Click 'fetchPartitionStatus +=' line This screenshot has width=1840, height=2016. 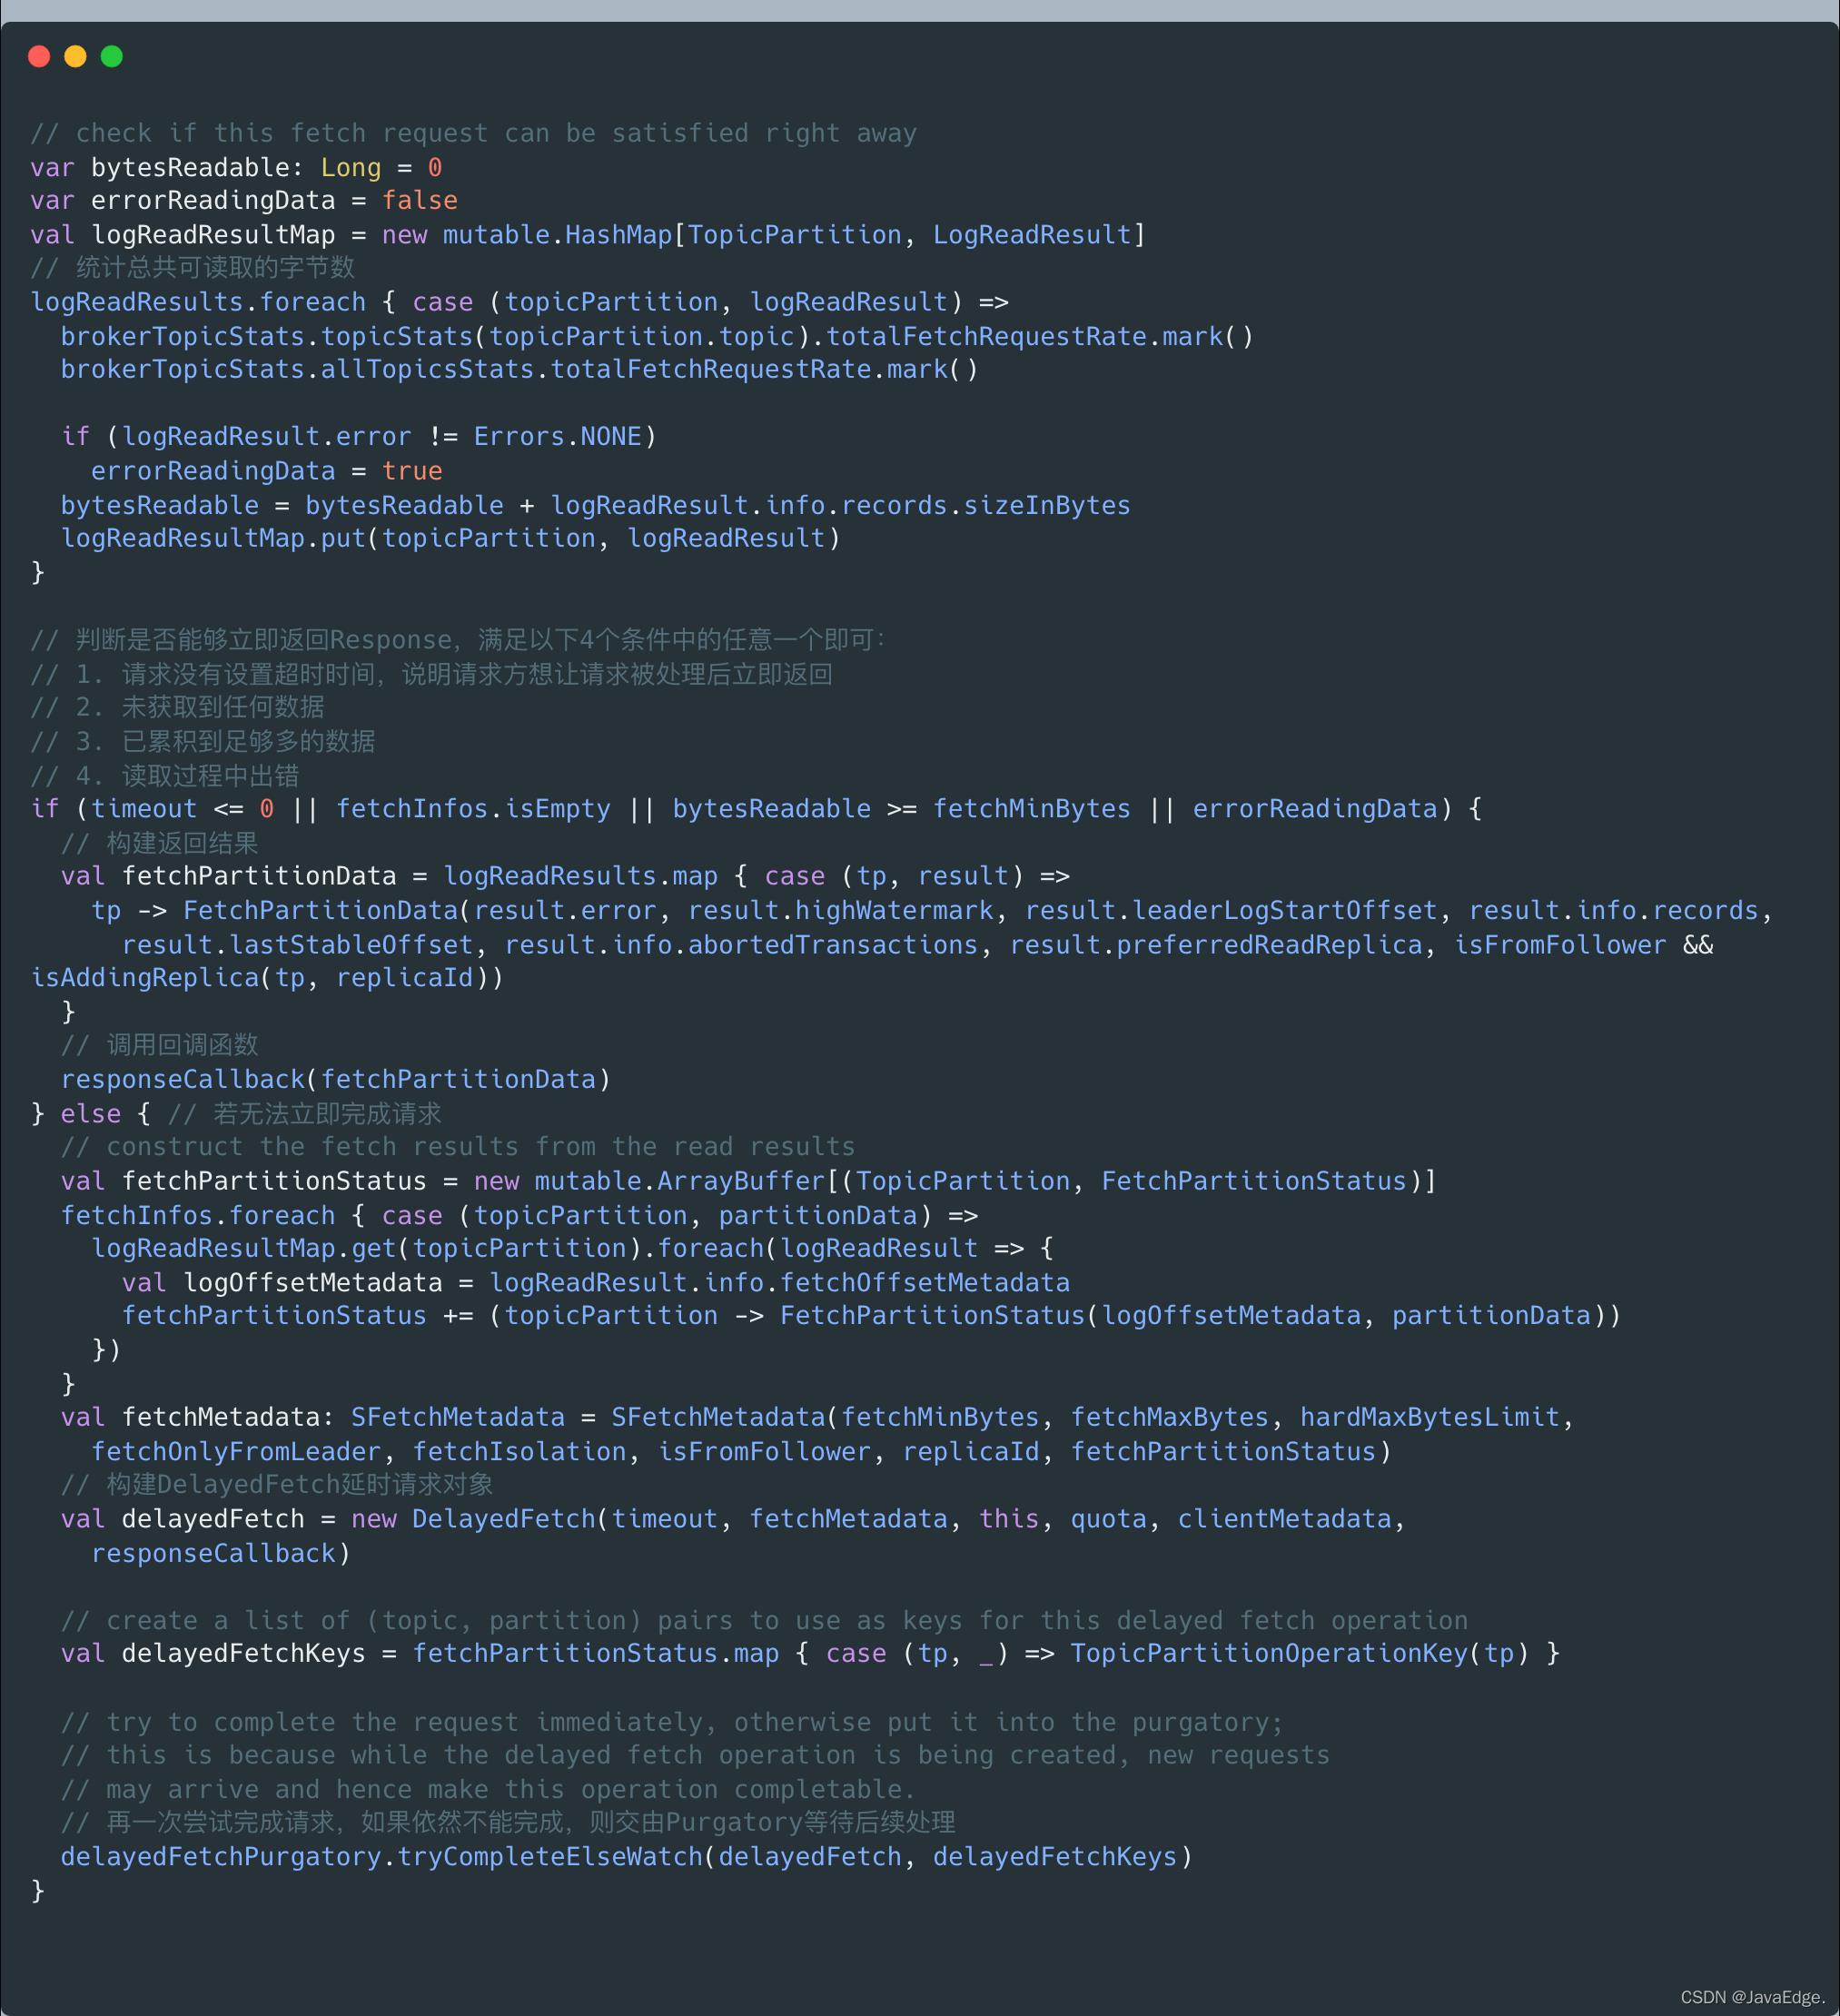coord(871,1316)
